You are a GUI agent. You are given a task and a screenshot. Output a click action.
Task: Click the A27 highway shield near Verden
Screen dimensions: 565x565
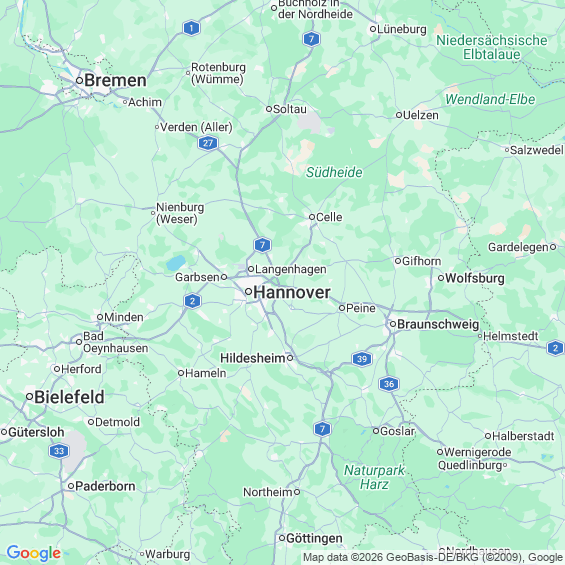(208, 143)
